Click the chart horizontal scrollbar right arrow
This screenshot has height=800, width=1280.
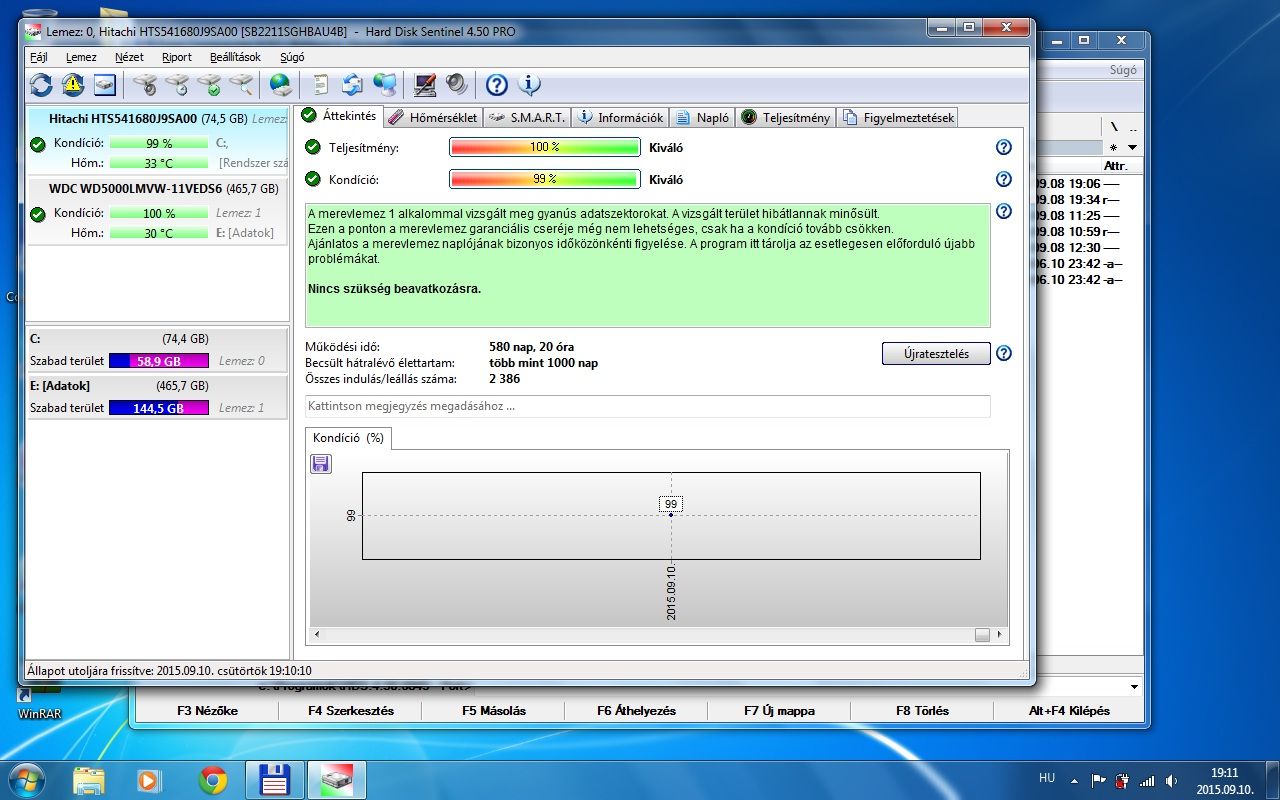pos(1002,635)
